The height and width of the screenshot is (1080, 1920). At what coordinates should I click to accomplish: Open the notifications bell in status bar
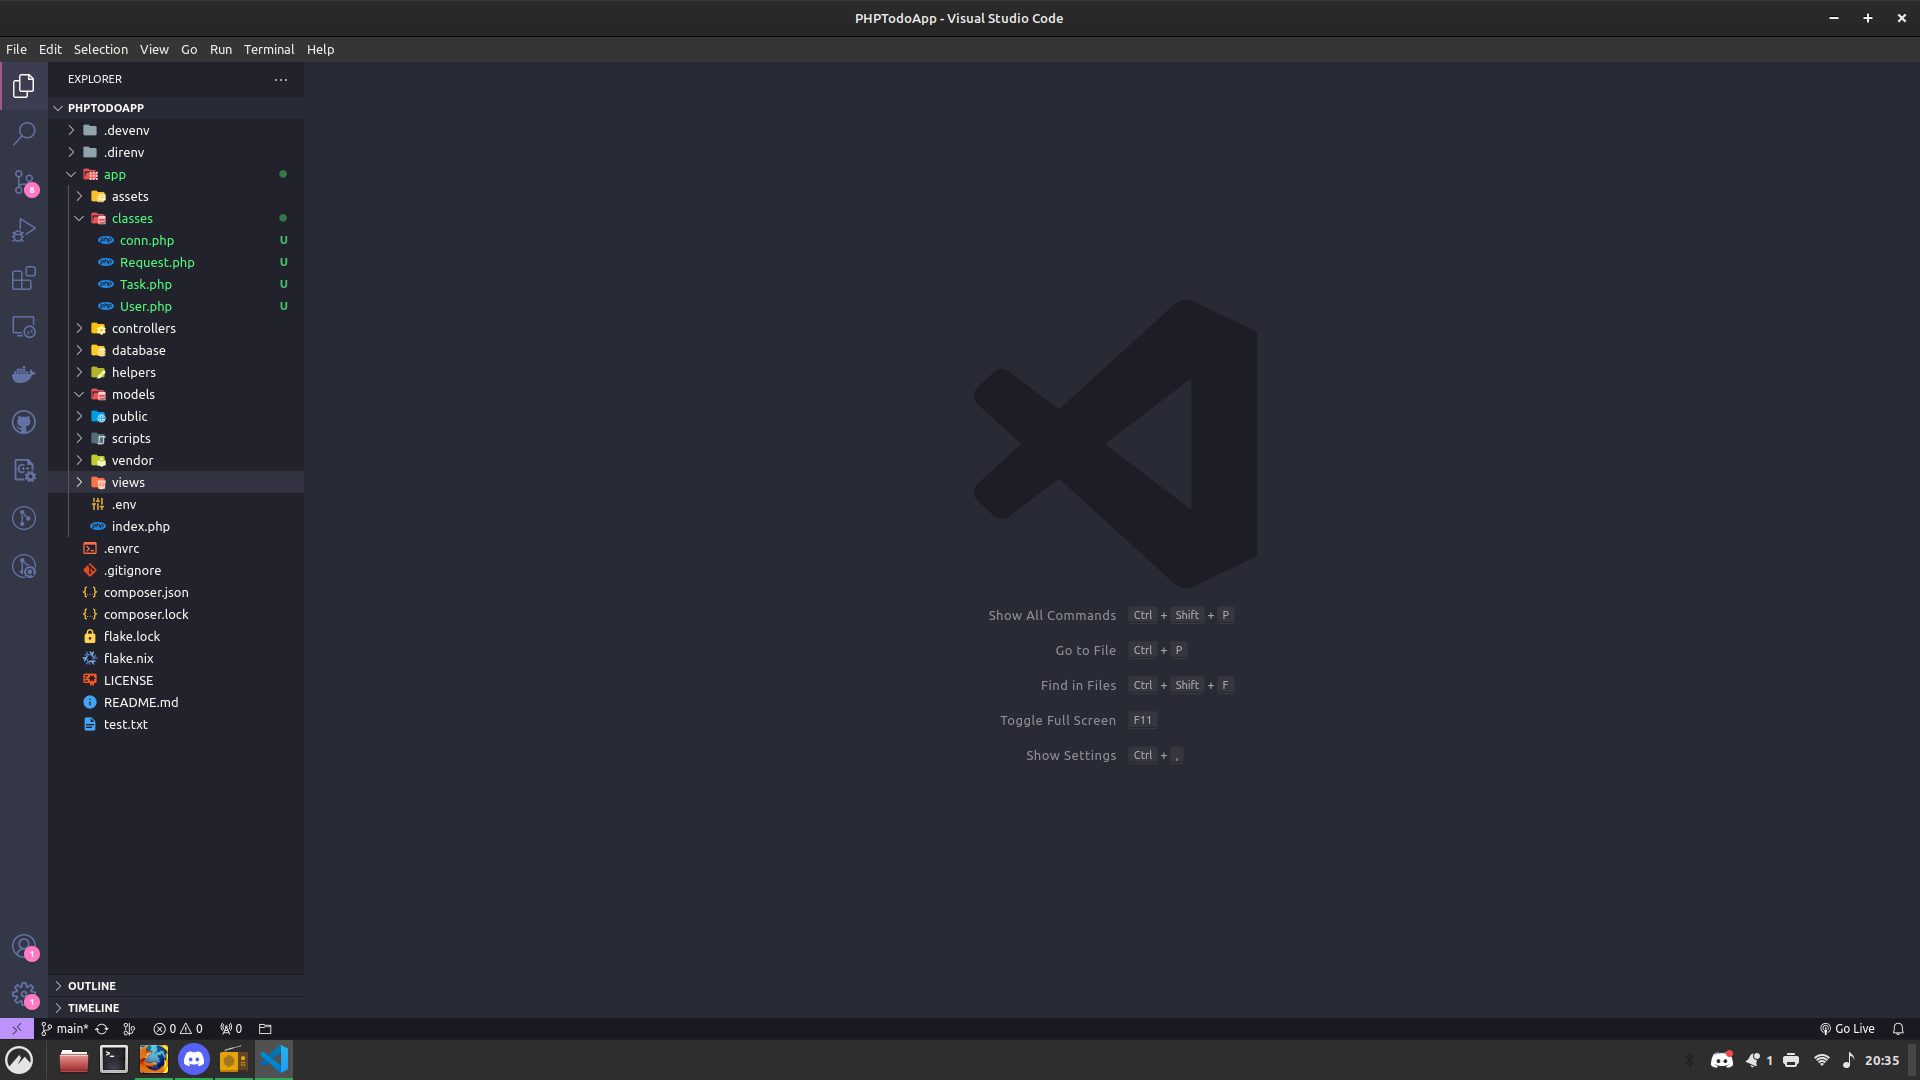click(x=1898, y=1028)
